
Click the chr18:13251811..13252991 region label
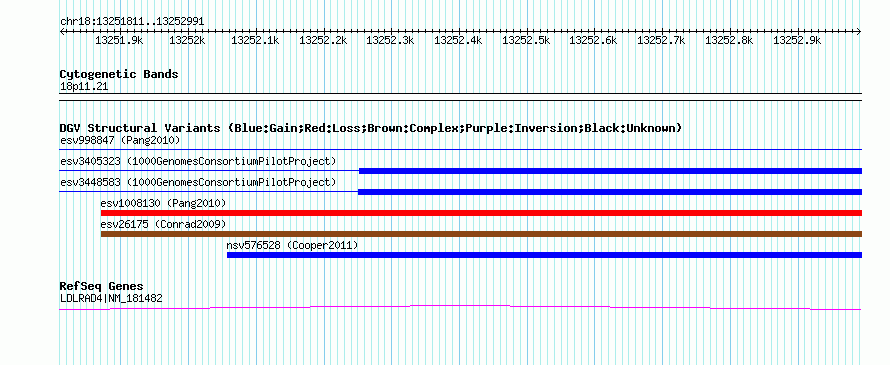(x=132, y=22)
